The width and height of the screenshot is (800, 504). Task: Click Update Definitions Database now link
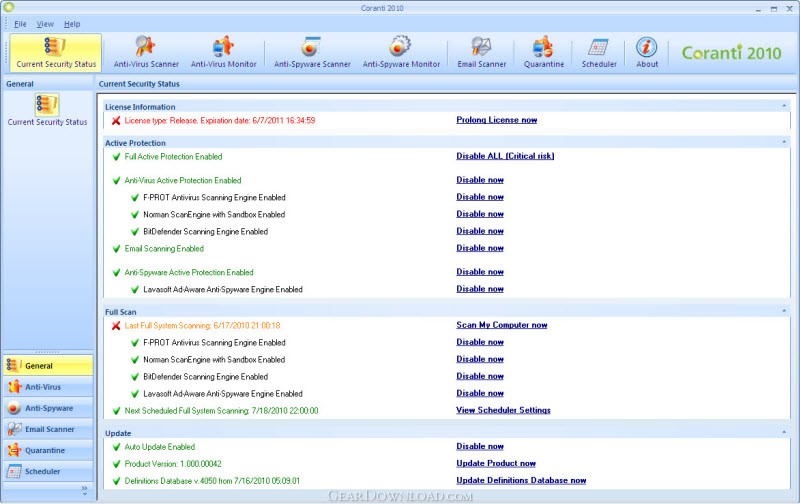pos(521,481)
